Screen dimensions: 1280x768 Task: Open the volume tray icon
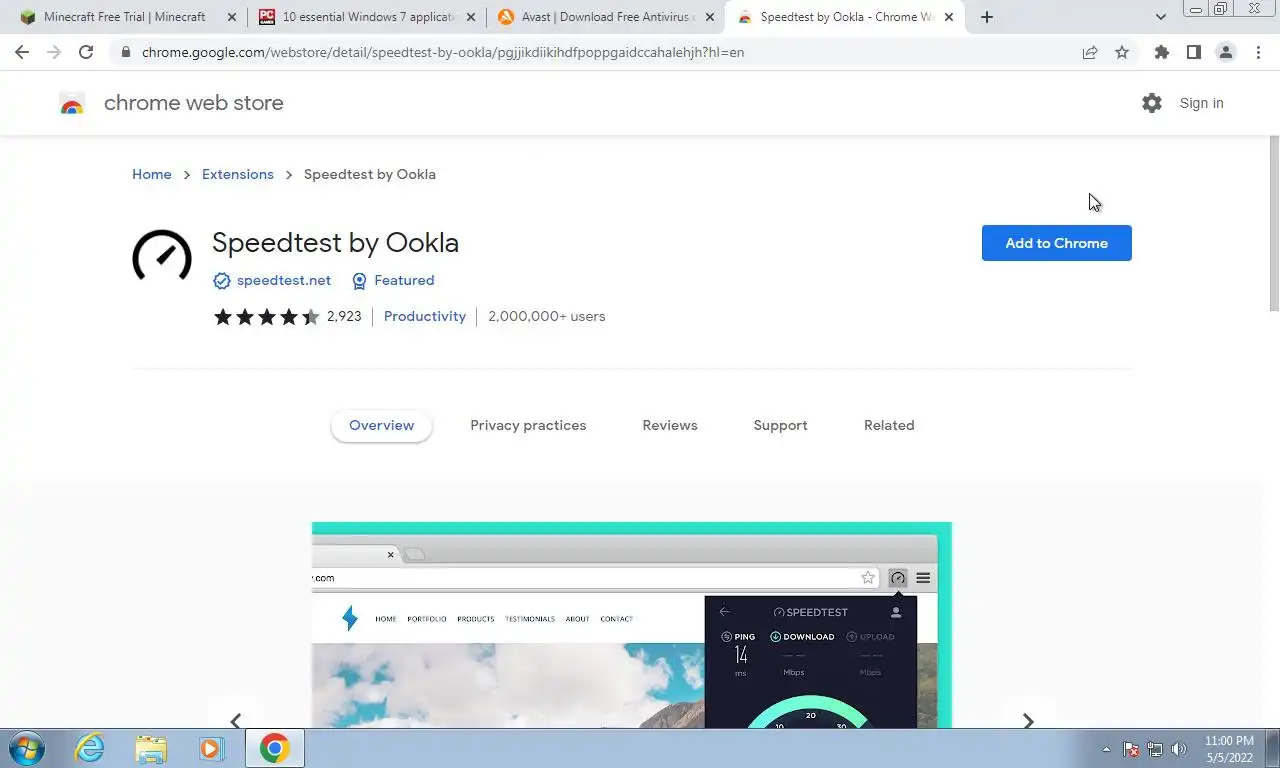[1179, 749]
